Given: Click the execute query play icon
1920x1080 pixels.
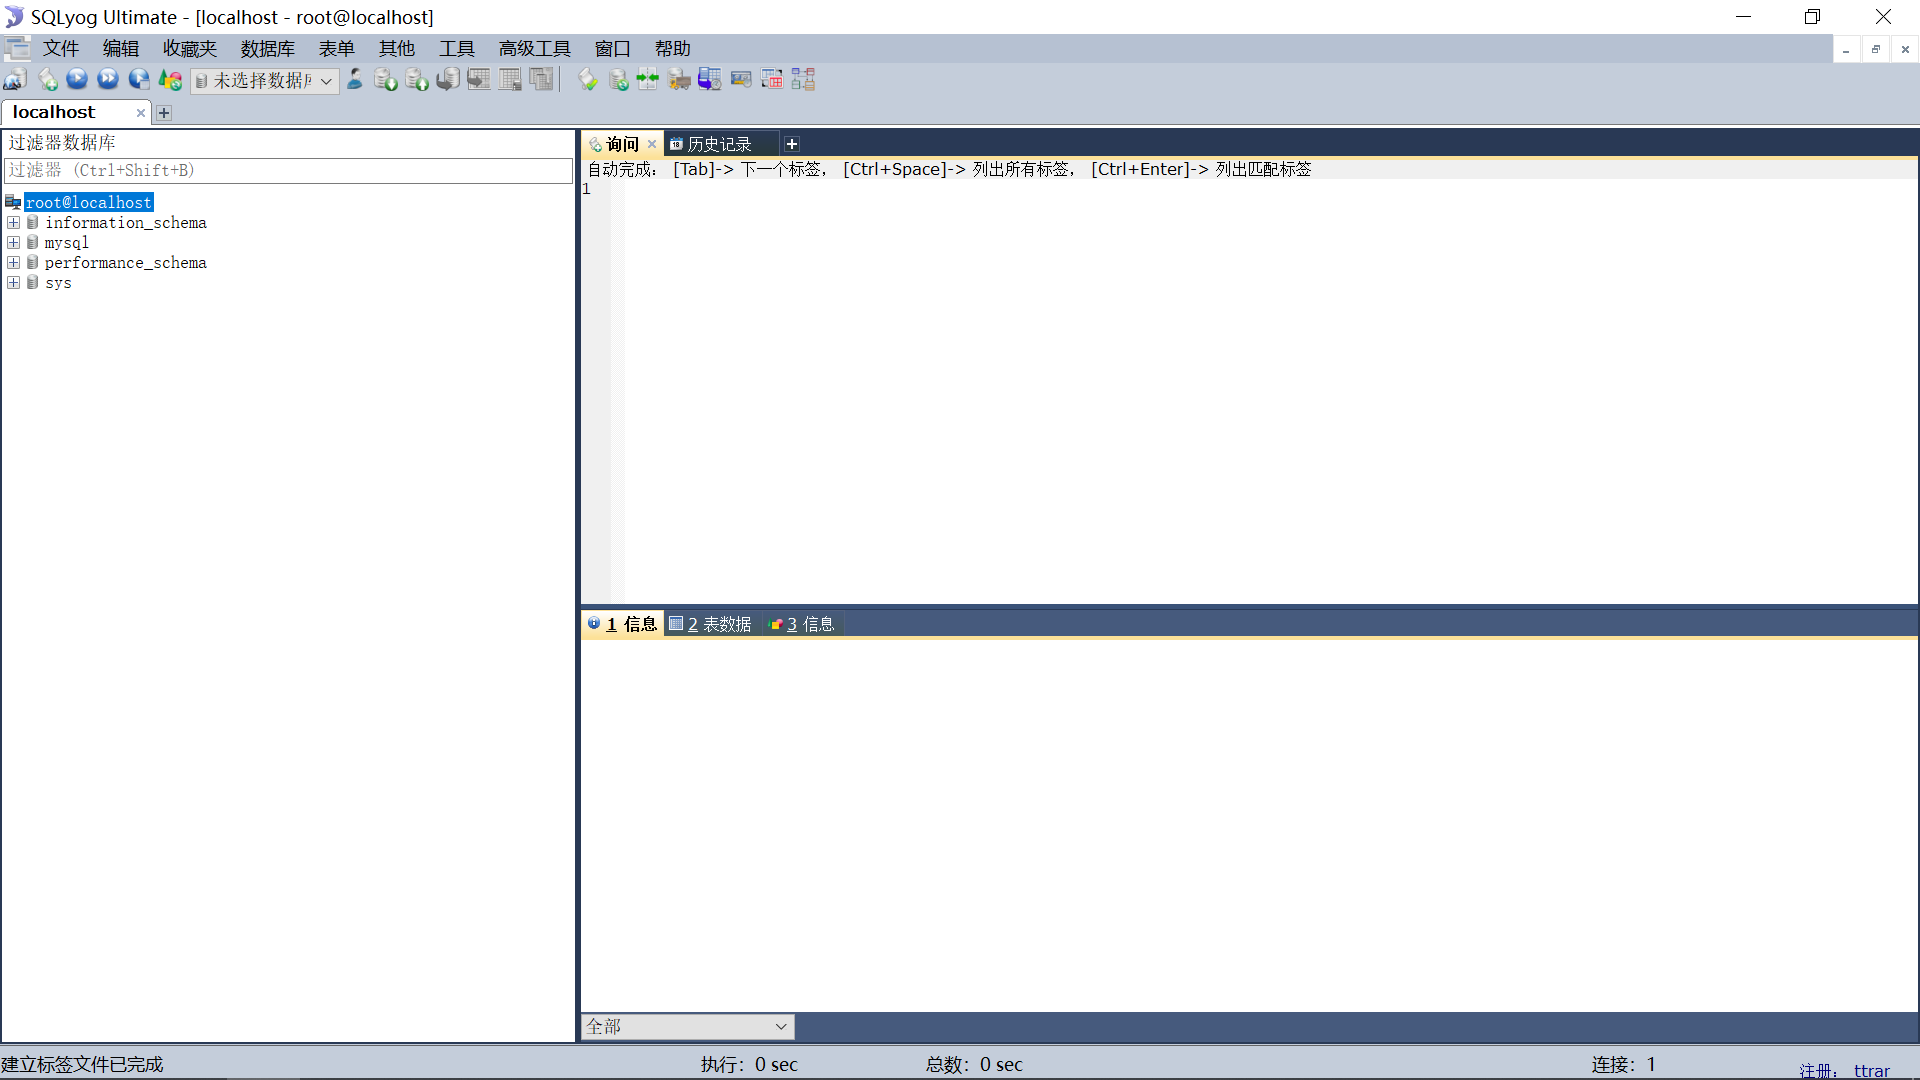Looking at the screenshot, I should (x=77, y=80).
